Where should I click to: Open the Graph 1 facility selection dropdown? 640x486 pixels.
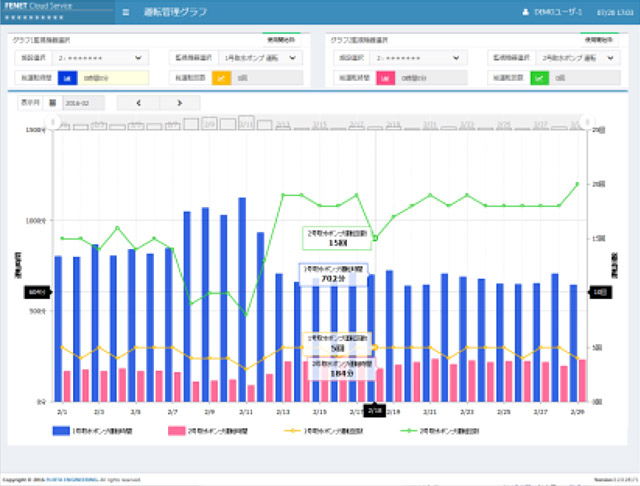tap(100, 58)
